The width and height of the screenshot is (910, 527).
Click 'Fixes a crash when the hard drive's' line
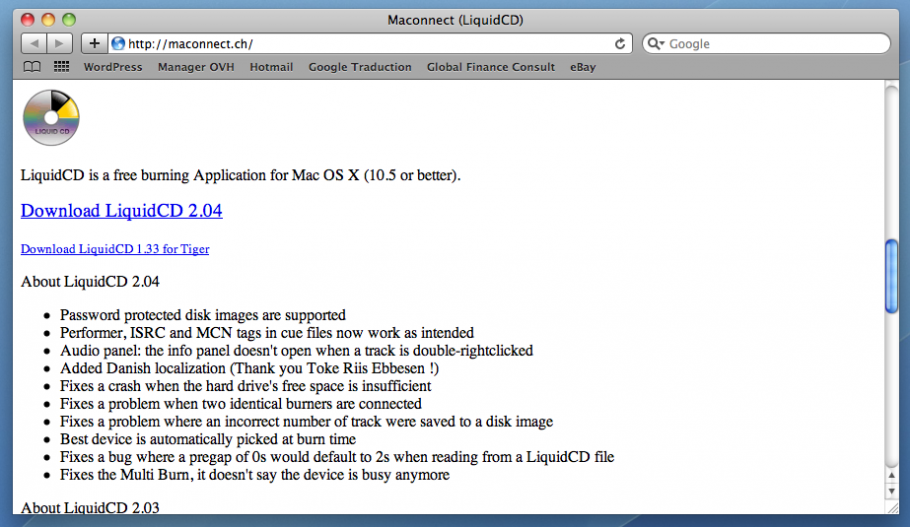click(x=245, y=386)
